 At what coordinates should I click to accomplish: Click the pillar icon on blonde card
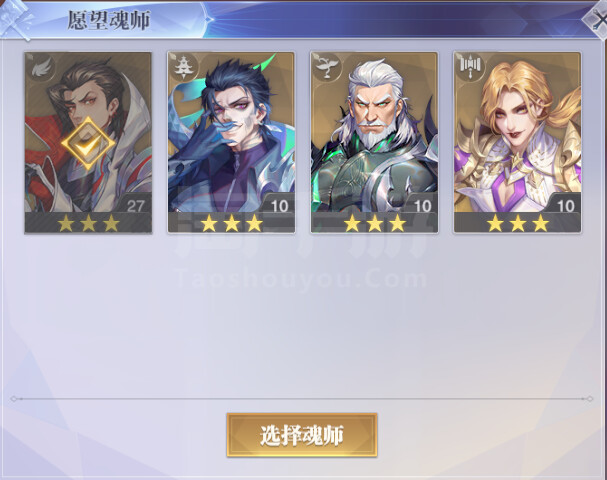(x=470, y=67)
